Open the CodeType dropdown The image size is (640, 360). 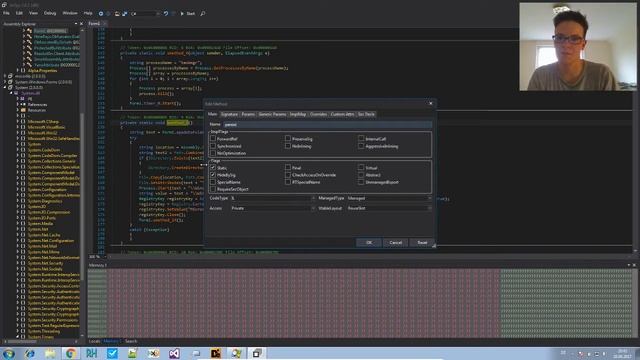273,198
